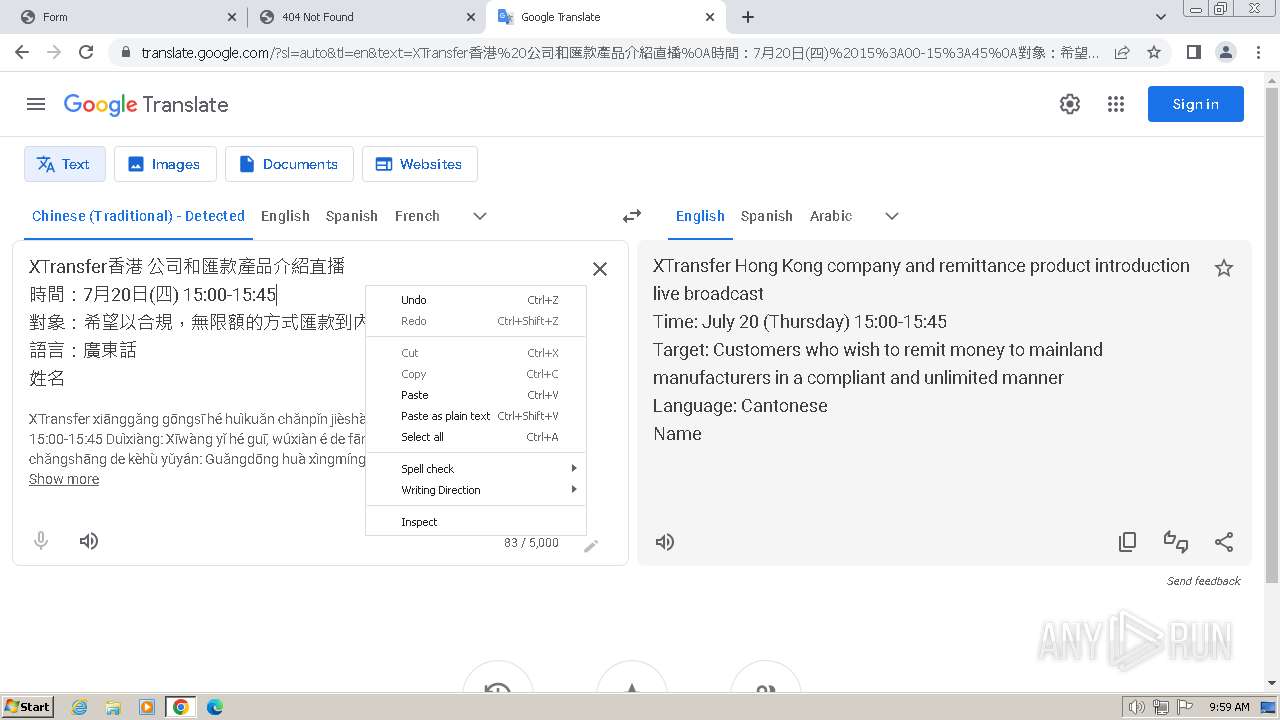Choose Undo in the context menu

476,300
